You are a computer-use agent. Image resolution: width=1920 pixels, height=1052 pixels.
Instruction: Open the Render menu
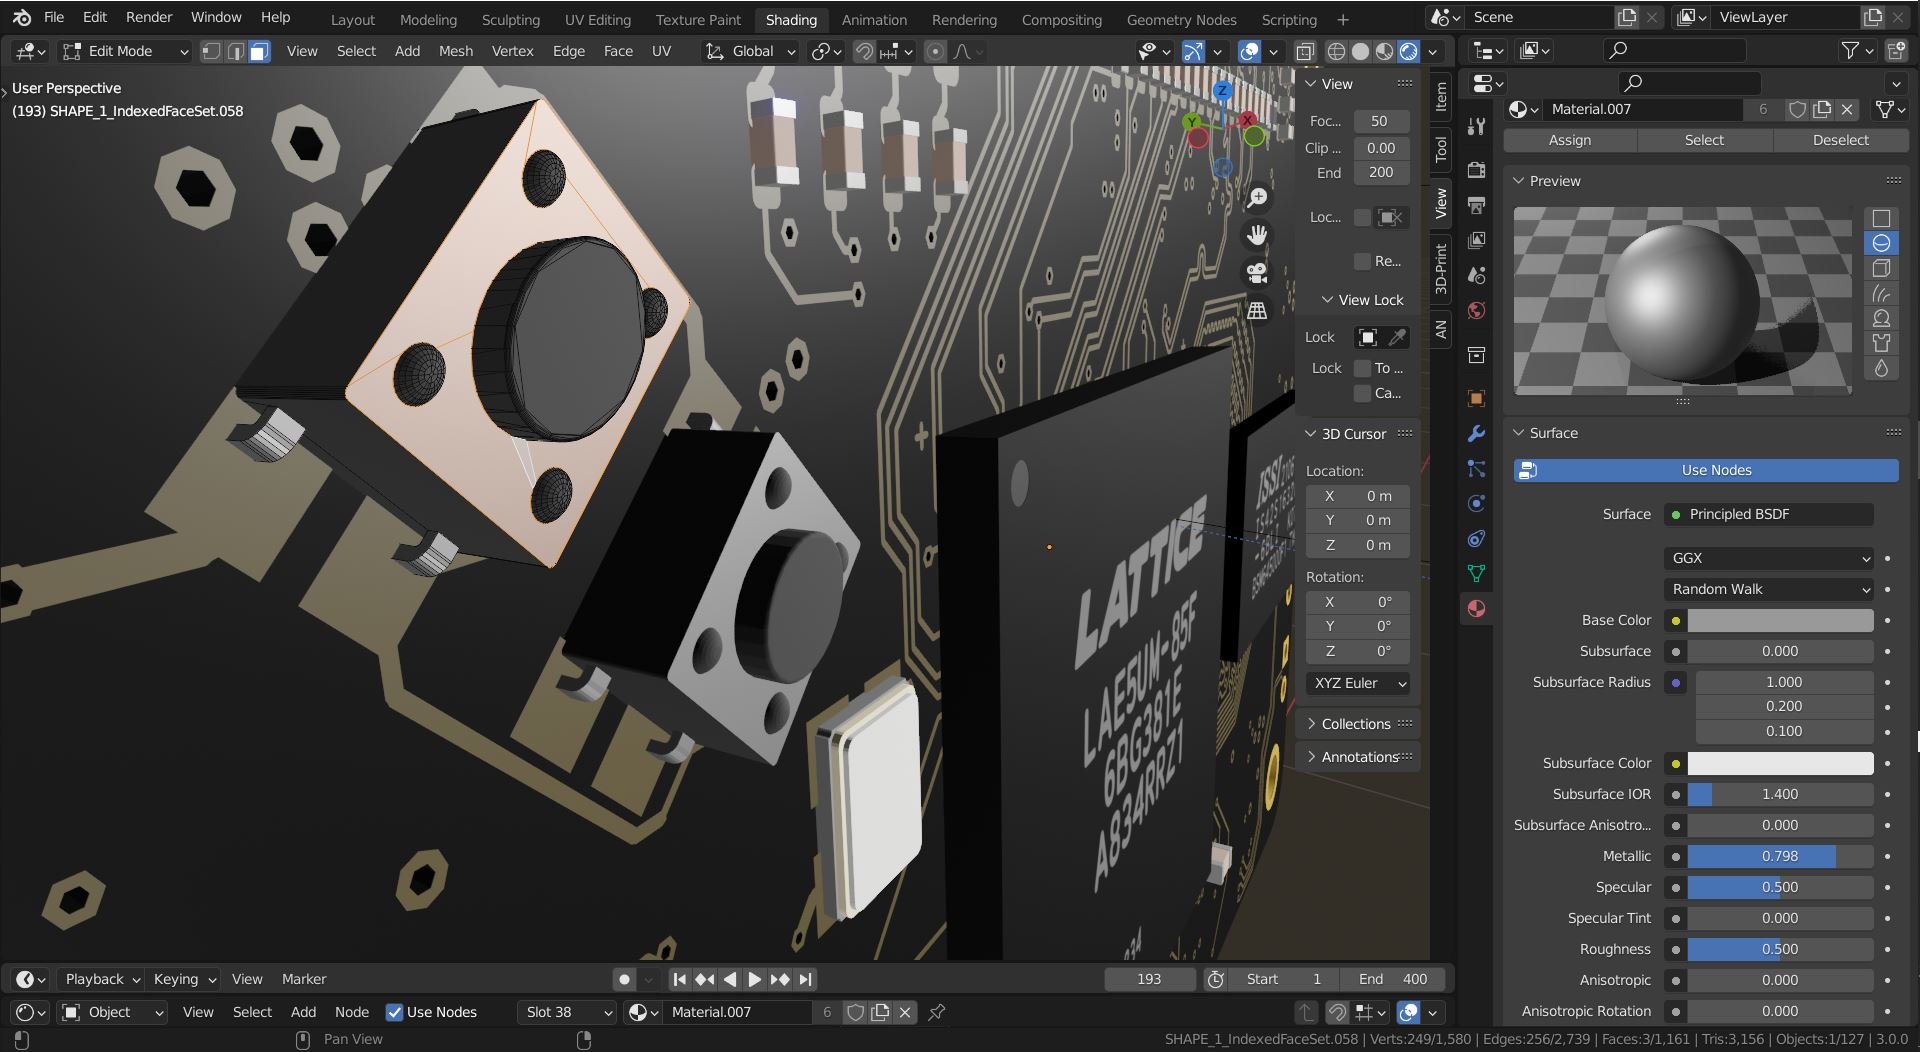[x=149, y=17]
